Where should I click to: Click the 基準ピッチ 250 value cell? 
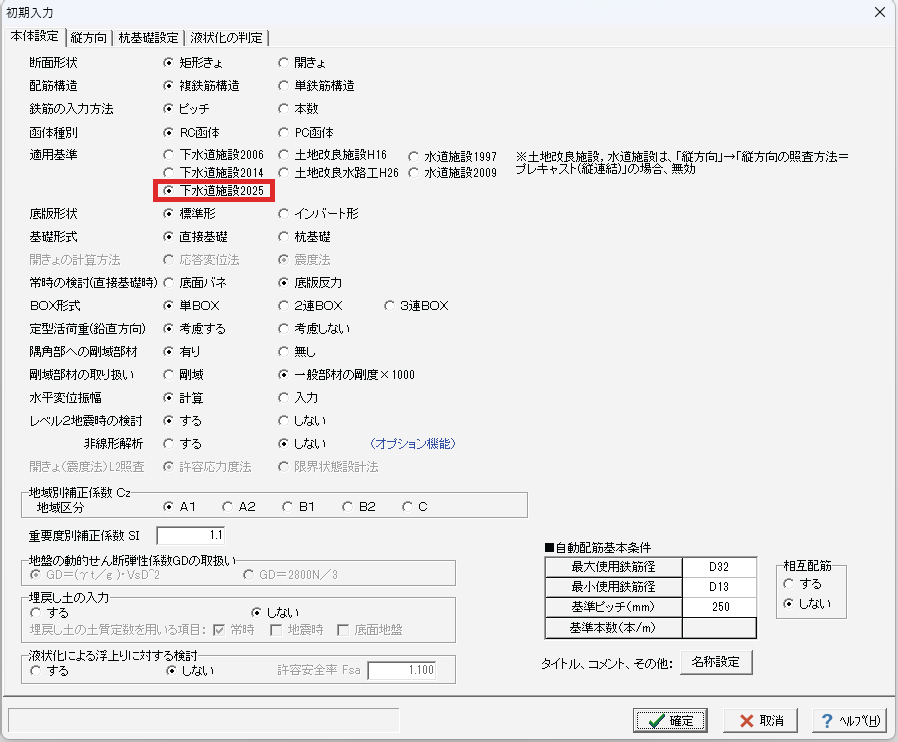coord(719,607)
